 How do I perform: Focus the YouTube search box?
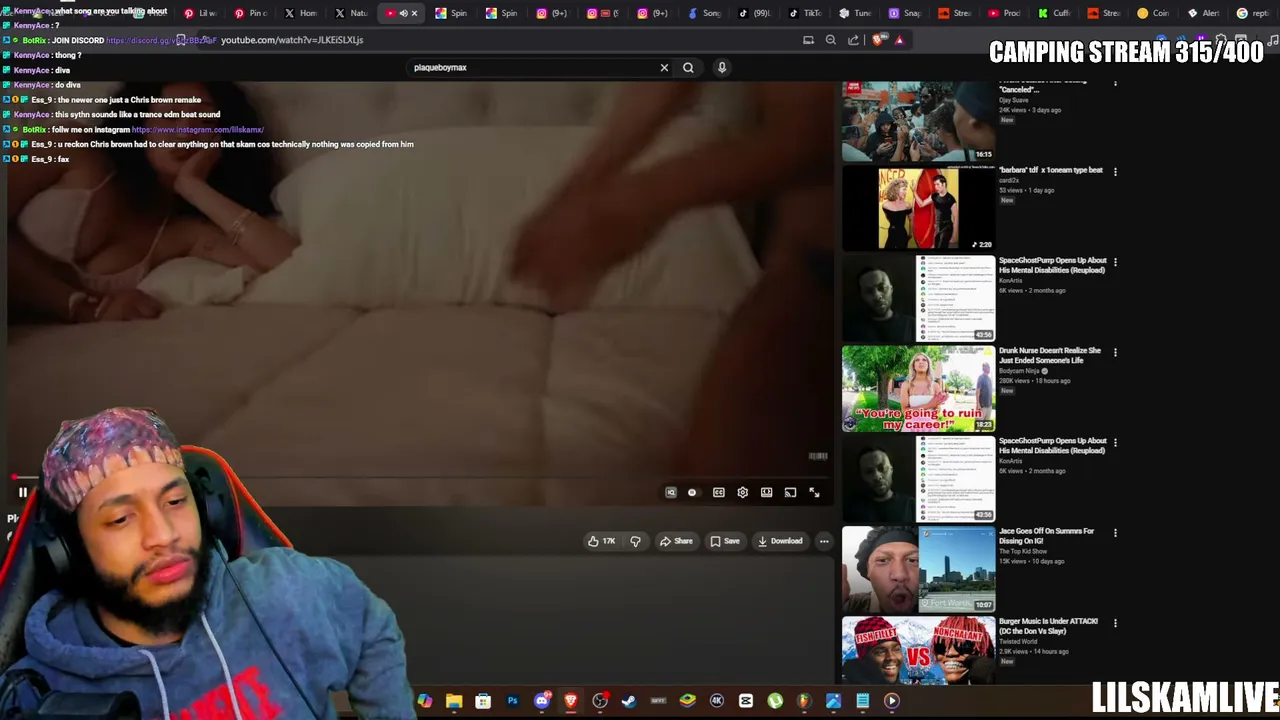(x=530, y=67)
